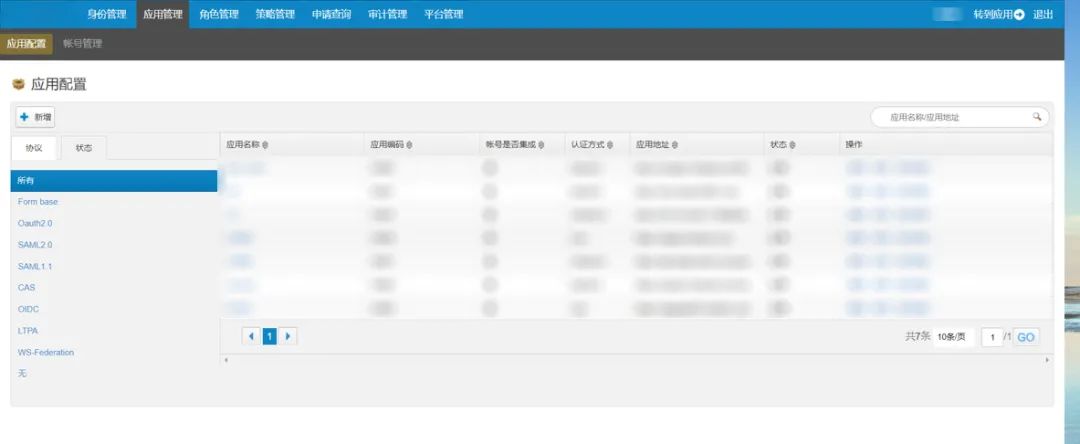The height and width of the screenshot is (444, 1080).
Task: Click the previous page arrow
Action: click(251, 337)
